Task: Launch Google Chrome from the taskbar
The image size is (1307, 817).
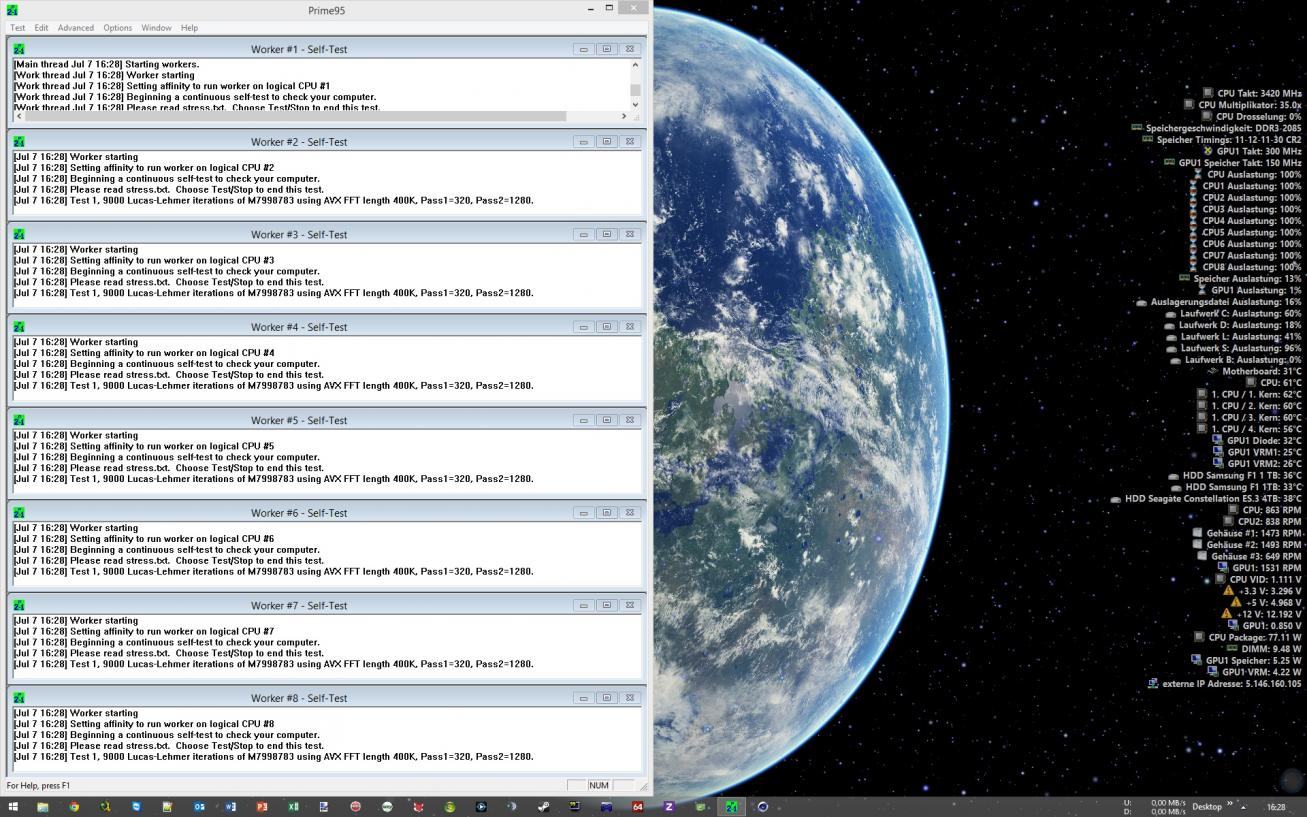Action: click(x=74, y=807)
